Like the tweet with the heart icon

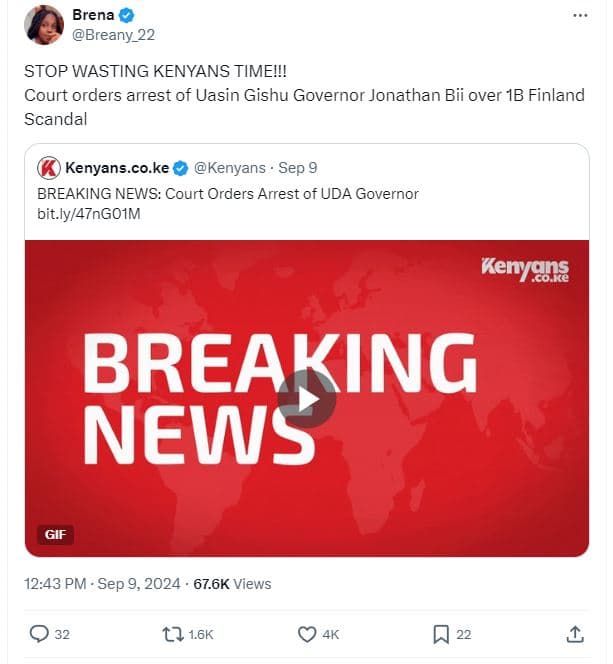point(308,634)
